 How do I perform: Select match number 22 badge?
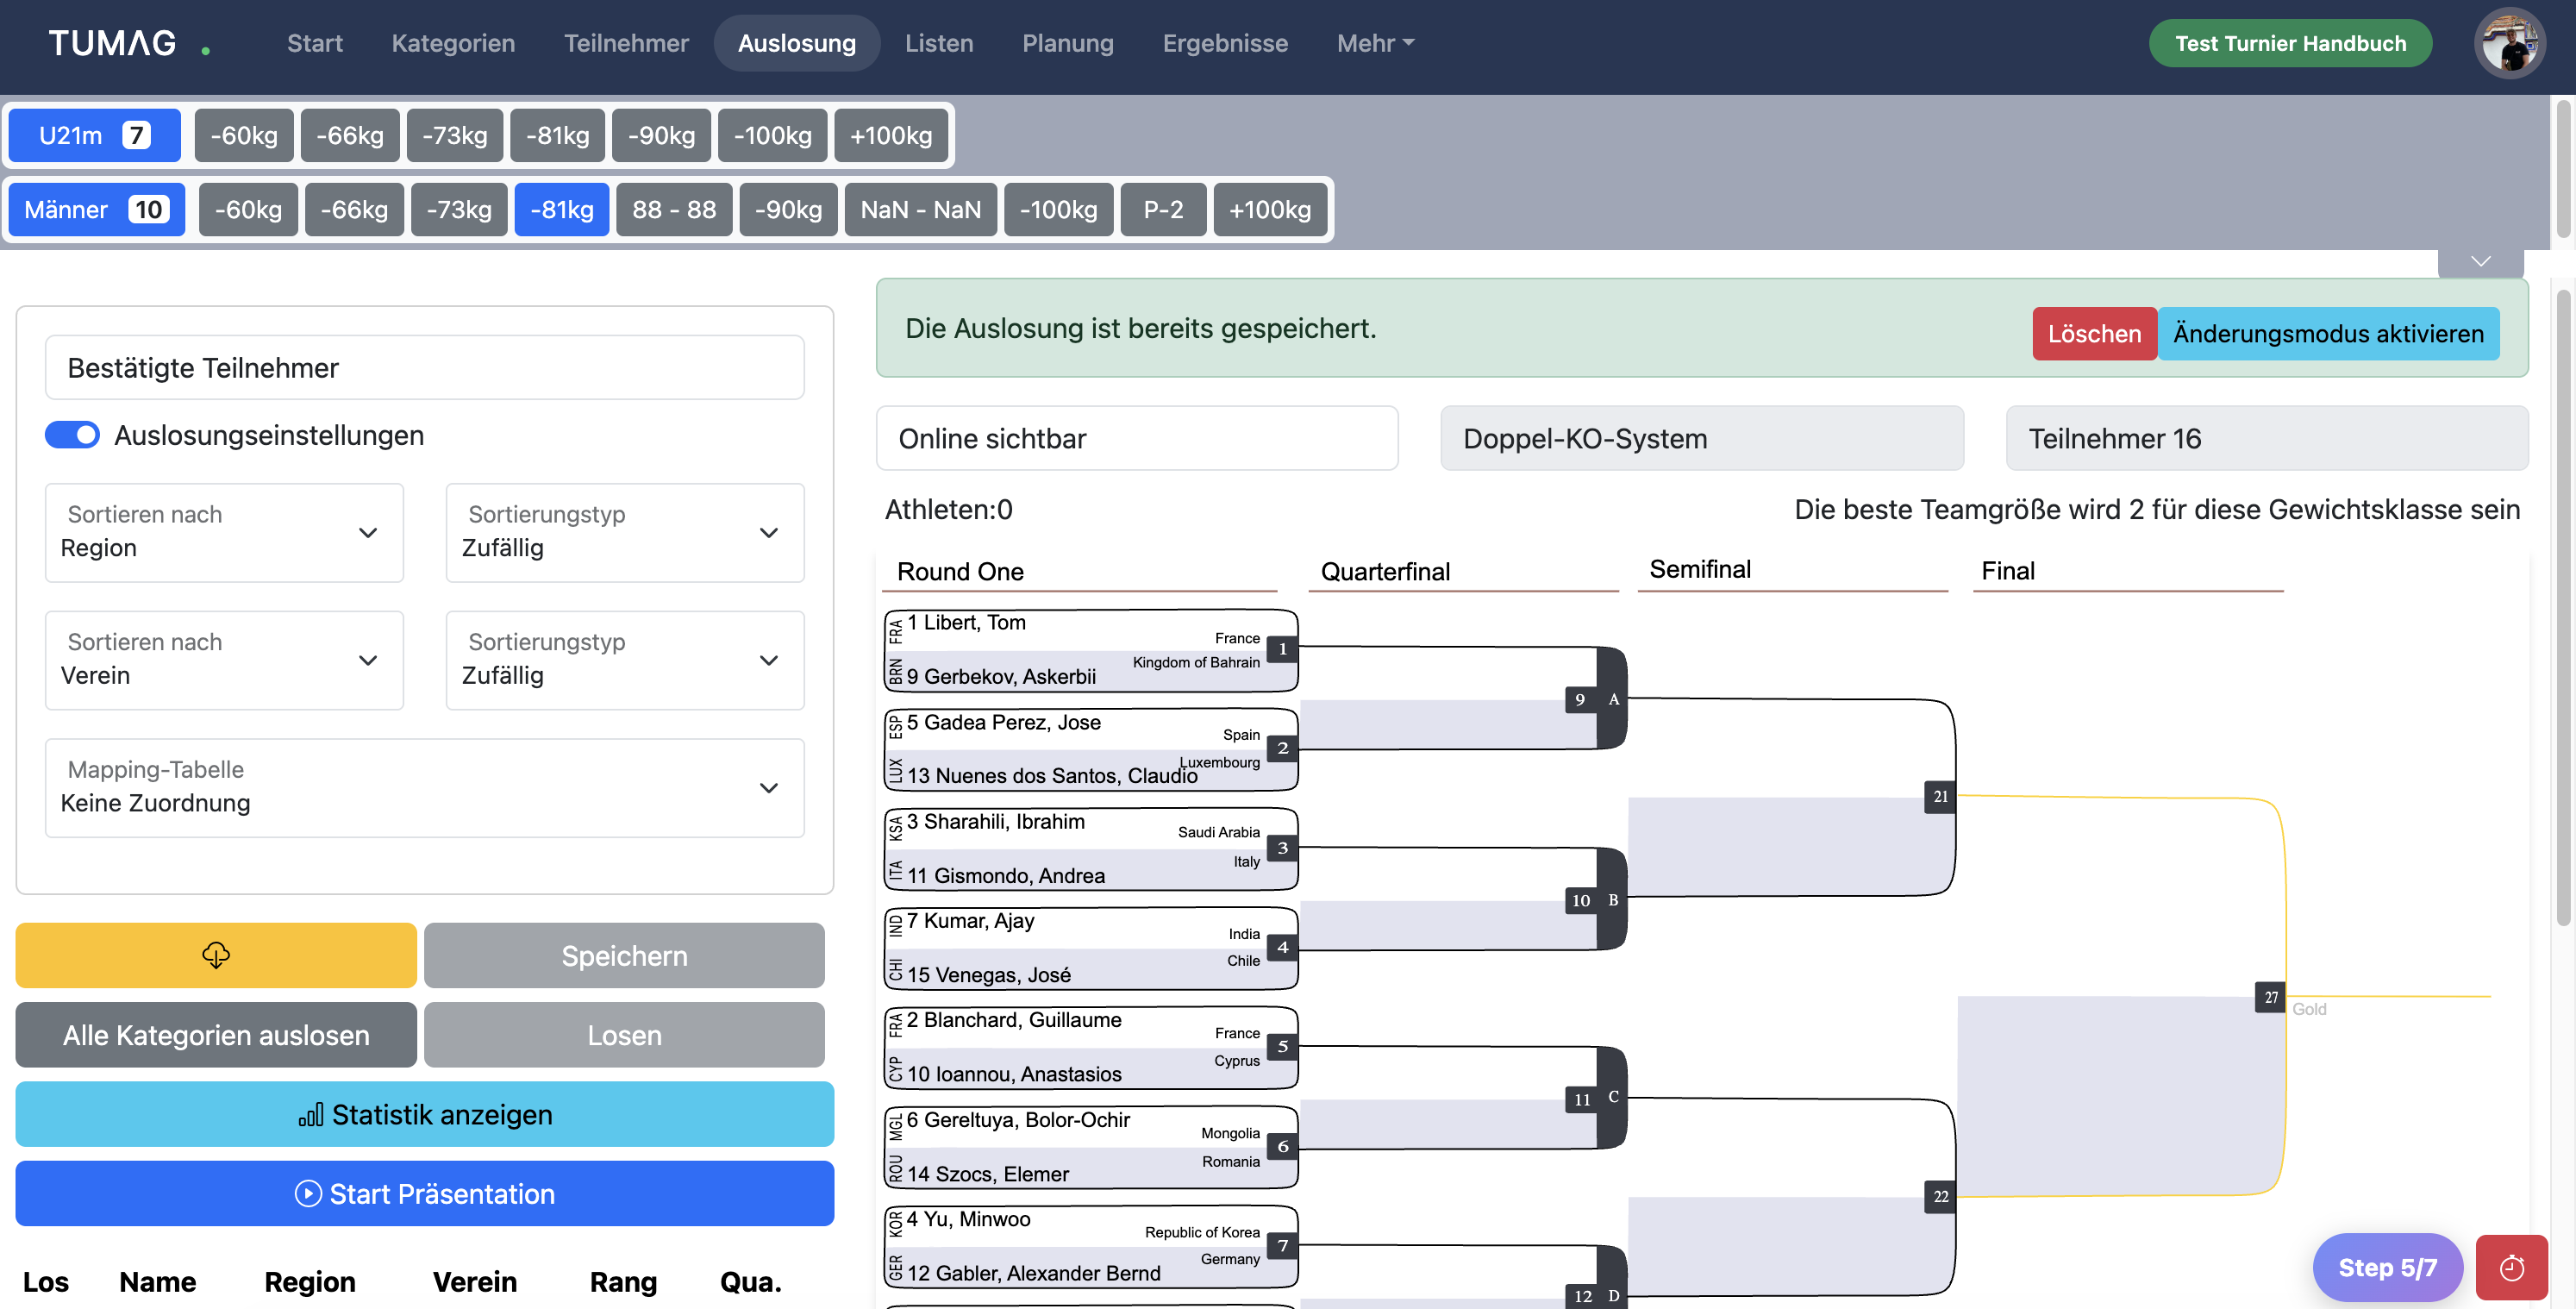pyautogui.click(x=1940, y=1196)
